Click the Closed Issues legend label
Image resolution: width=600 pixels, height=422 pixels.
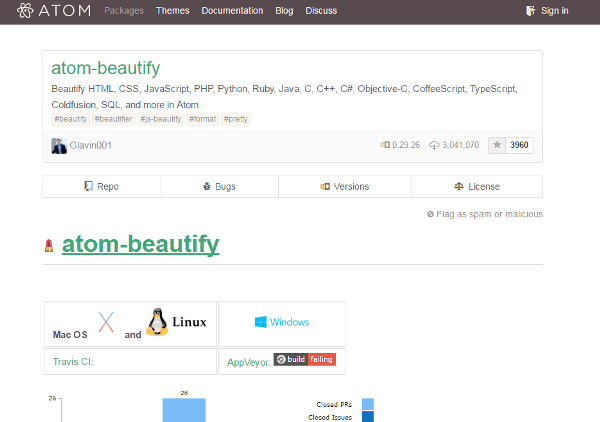[330, 417]
